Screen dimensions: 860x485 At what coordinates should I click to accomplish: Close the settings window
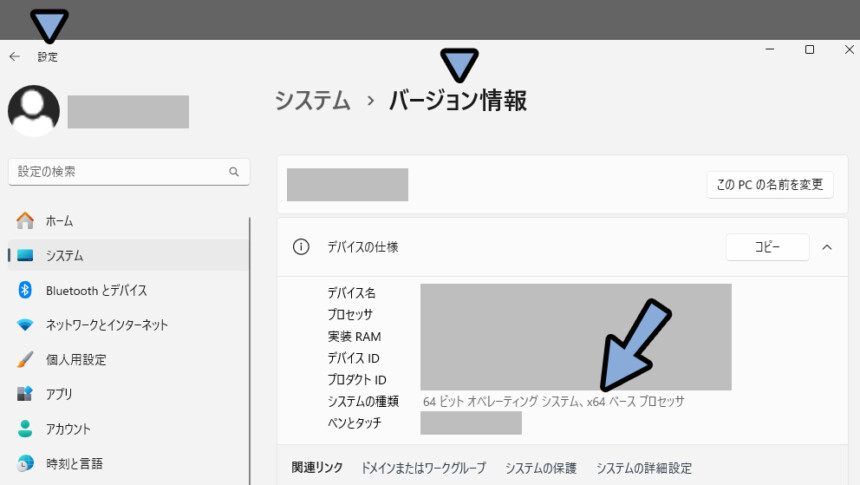point(849,49)
